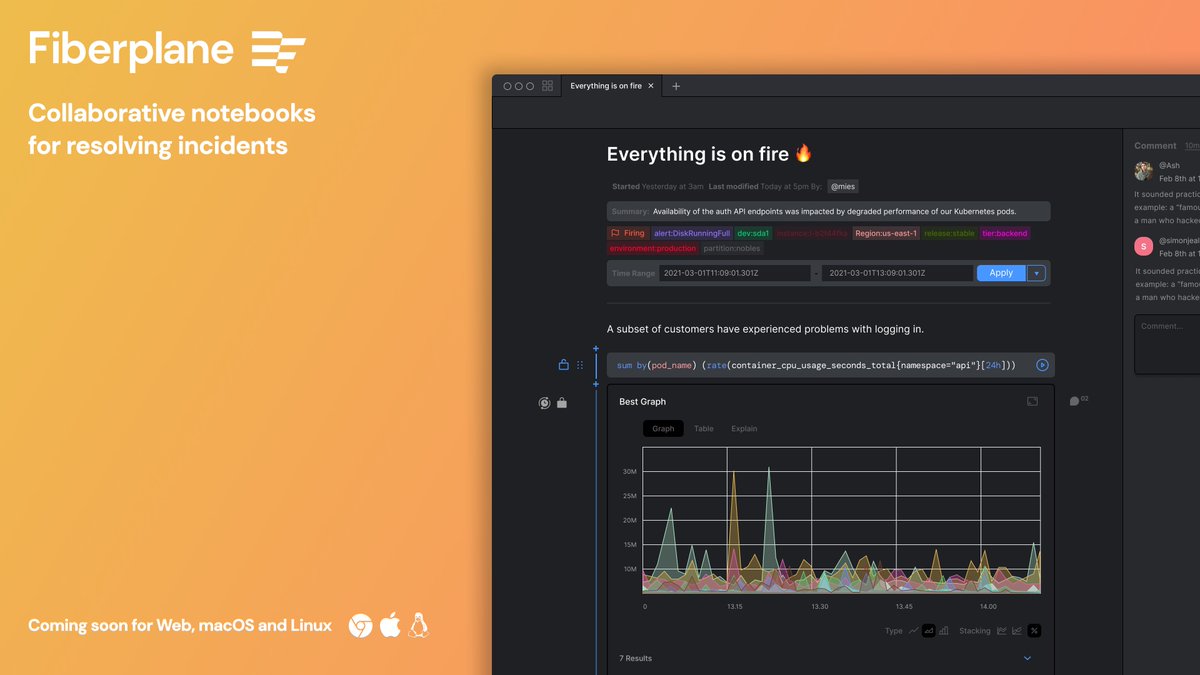
Task: Apply the selected time range
Action: tap(1001, 273)
